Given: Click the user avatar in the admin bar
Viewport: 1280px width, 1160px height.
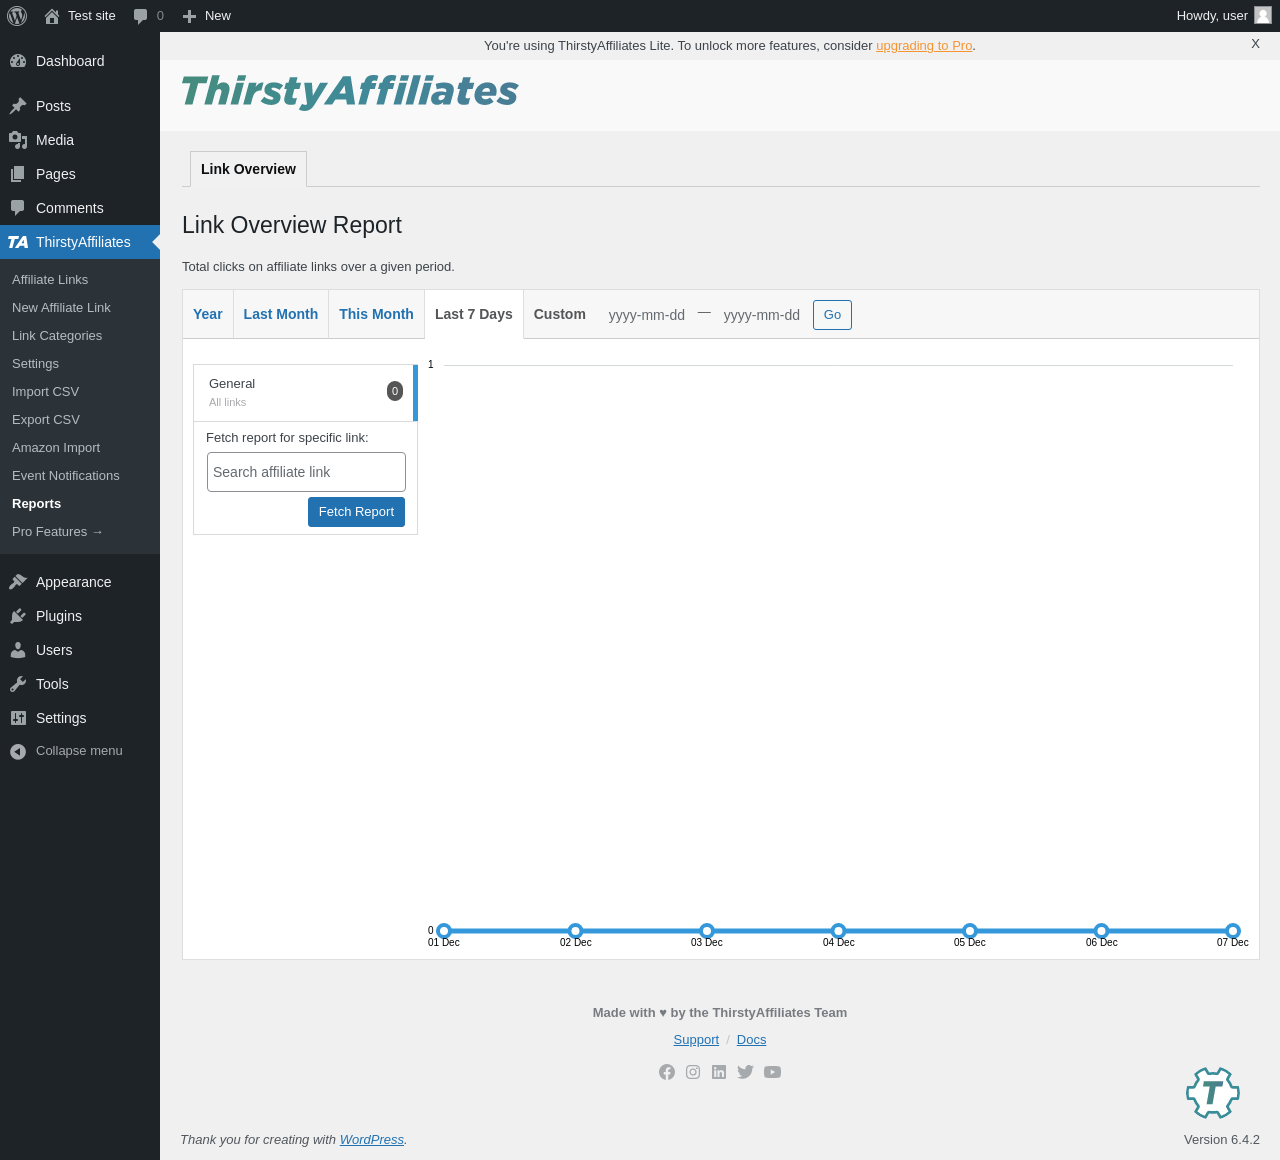Looking at the screenshot, I should tap(1263, 15).
